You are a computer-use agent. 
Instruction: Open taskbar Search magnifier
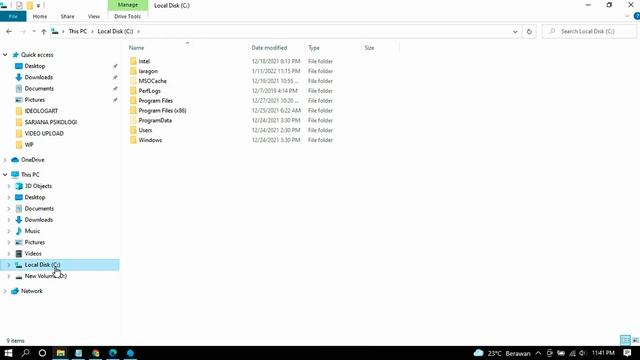[x=25, y=353]
